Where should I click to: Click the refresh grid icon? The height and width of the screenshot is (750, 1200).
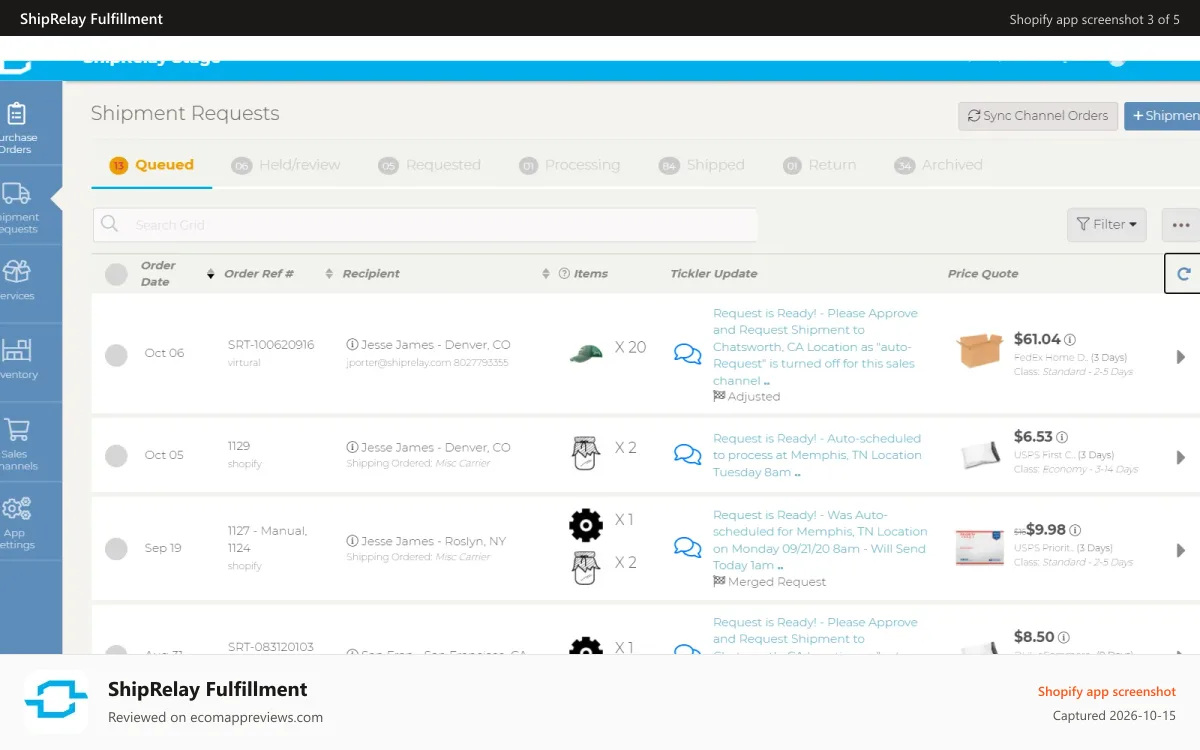pos(1183,274)
